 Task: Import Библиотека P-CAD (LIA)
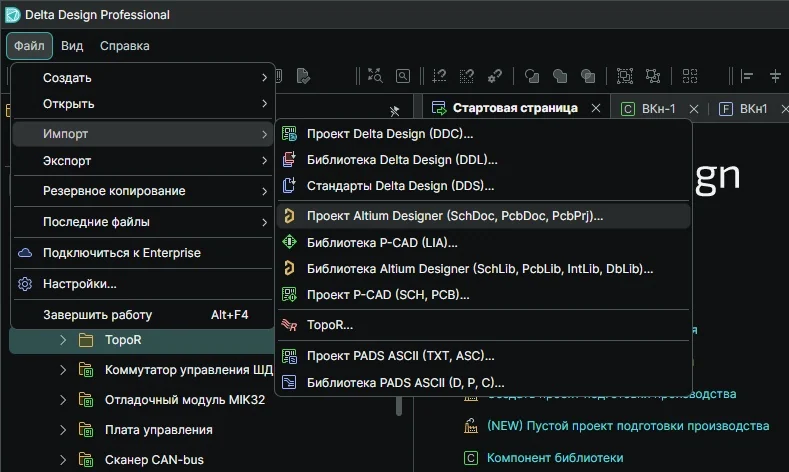pyautogui.click(x=483, y=243)
